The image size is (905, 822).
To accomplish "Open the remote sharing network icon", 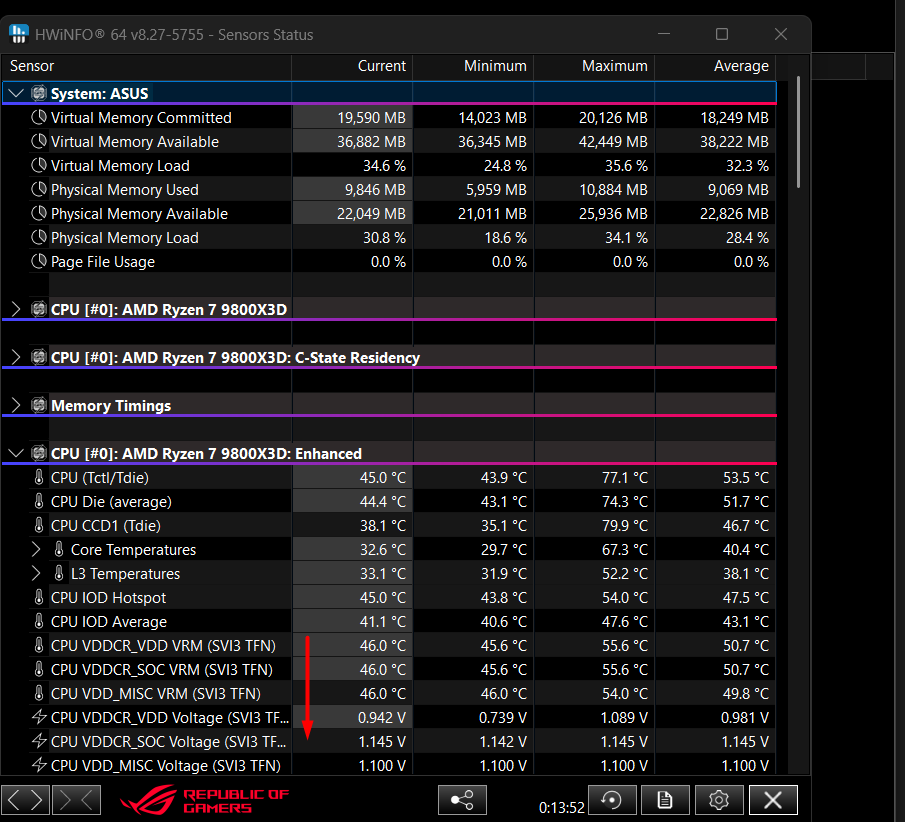I will pos(462,800).
